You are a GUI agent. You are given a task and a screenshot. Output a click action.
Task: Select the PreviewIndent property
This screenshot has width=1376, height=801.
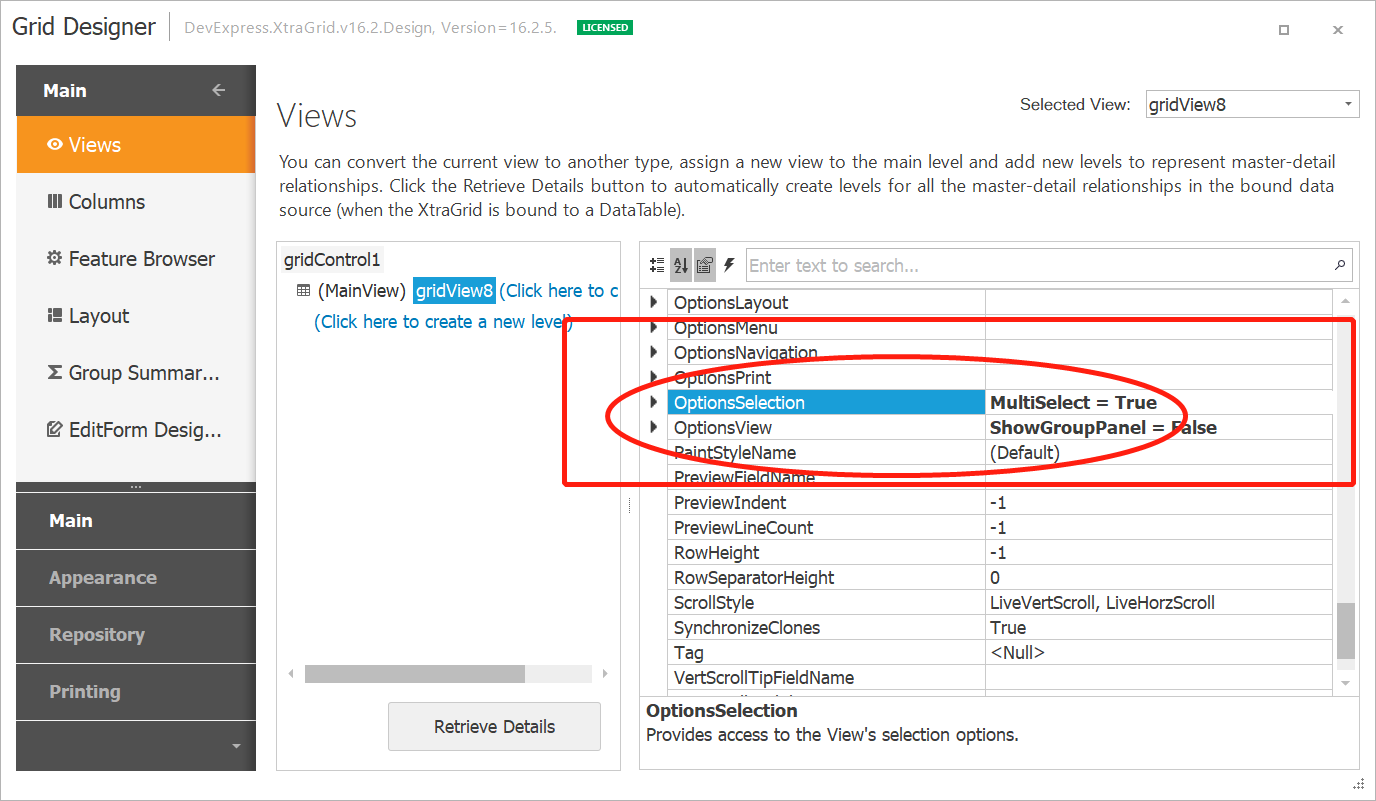[x=730, y=502]
